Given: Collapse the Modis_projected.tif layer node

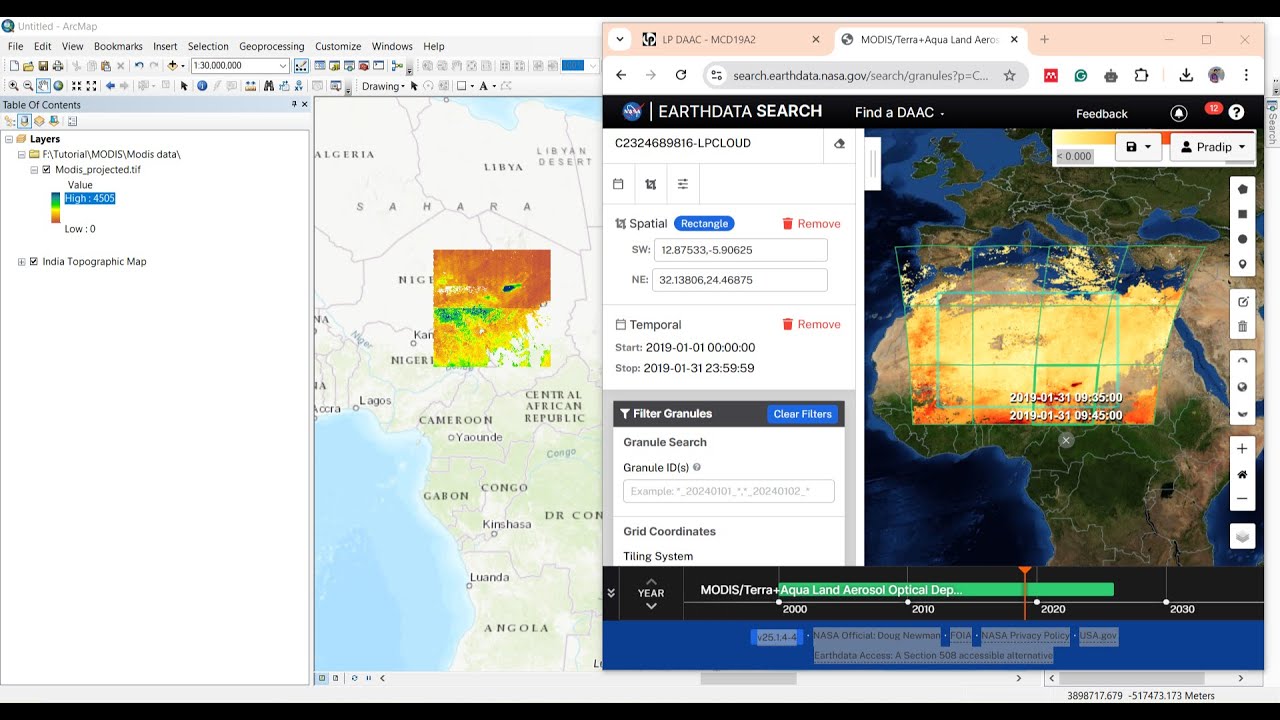Looking at the screenshot, I should pos(34,170).
